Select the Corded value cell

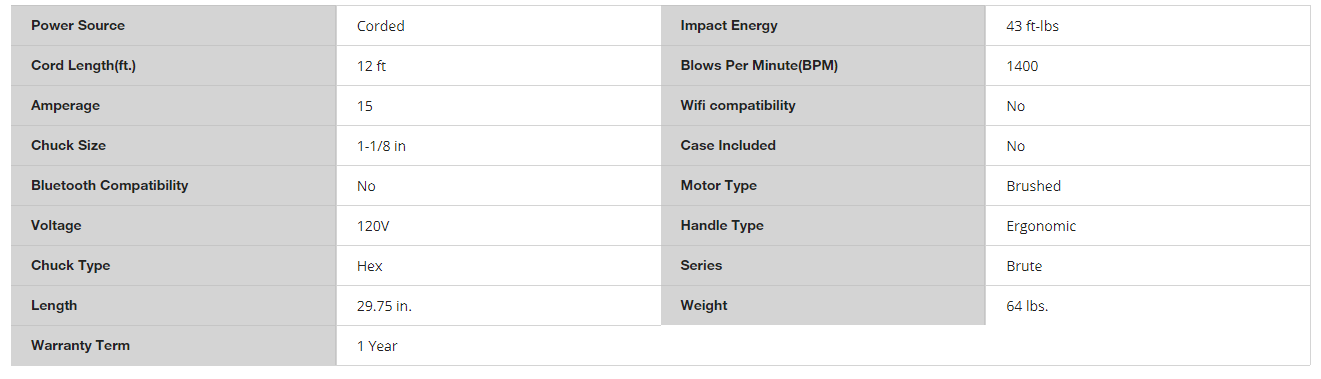tap(499, 26)
